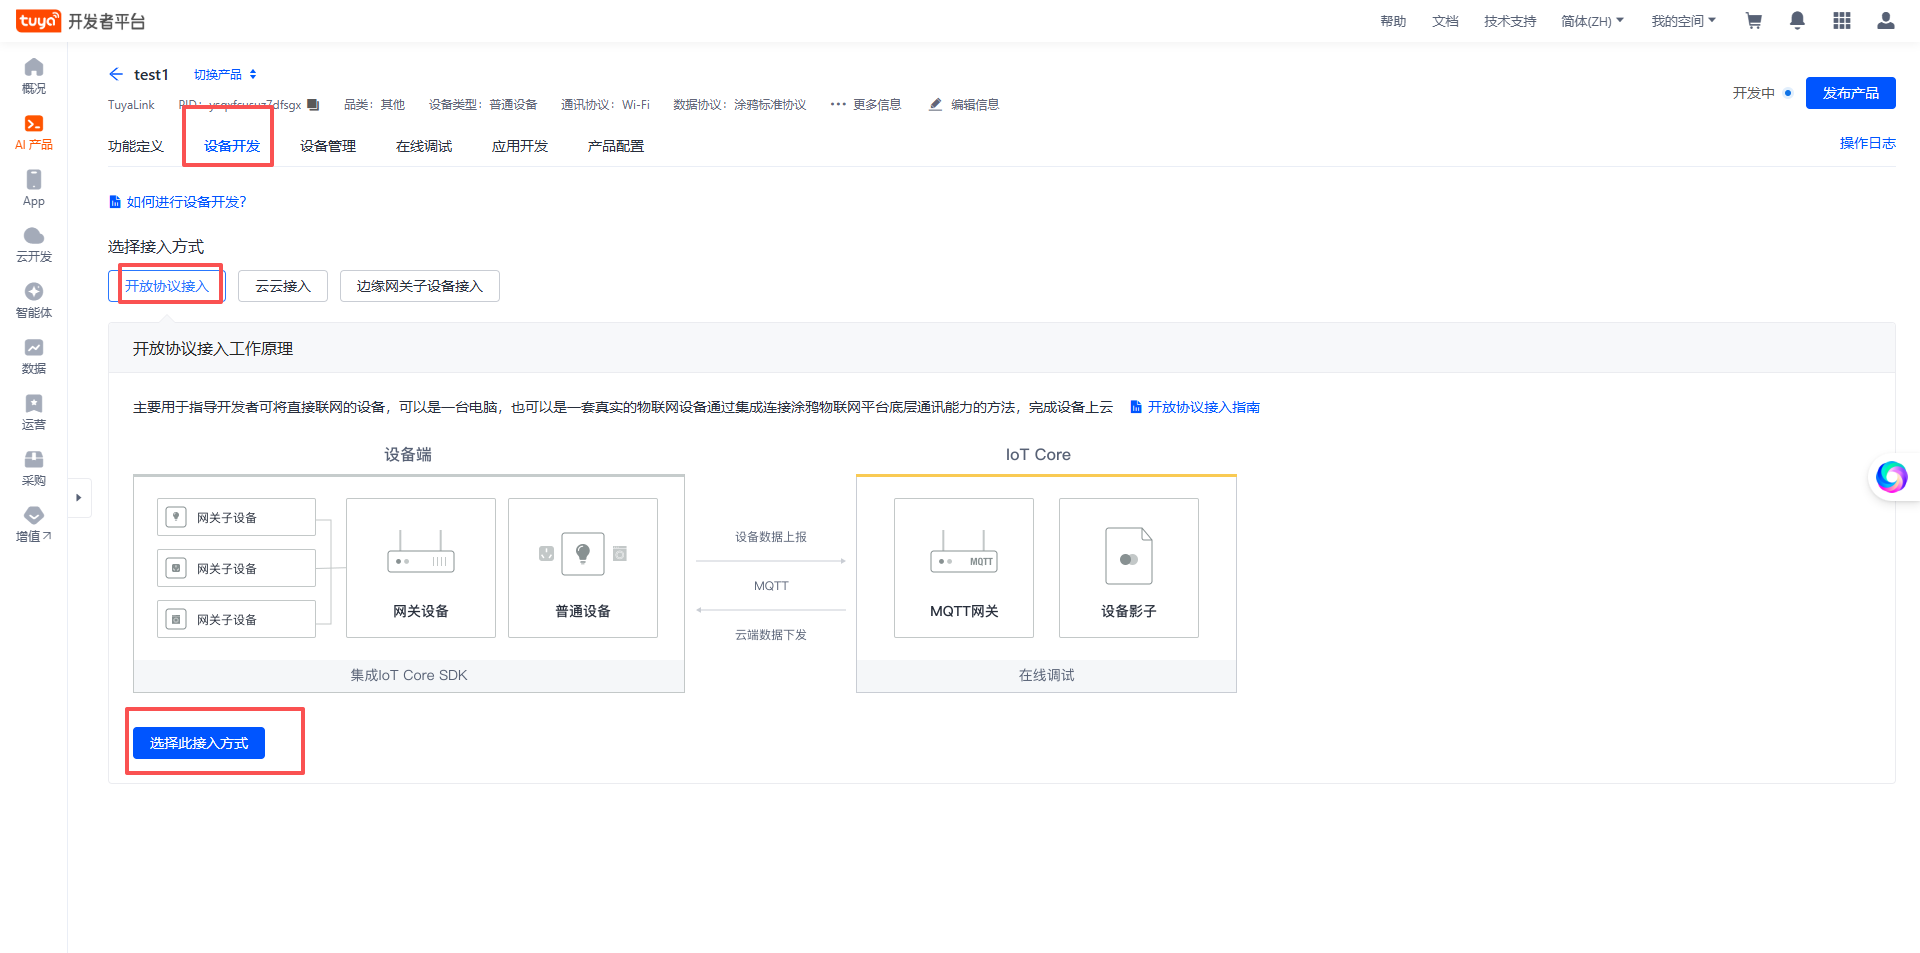Switch to the 应用开发 tab
The height and width of the screenshot is (953, 1920).
point(520,146)
